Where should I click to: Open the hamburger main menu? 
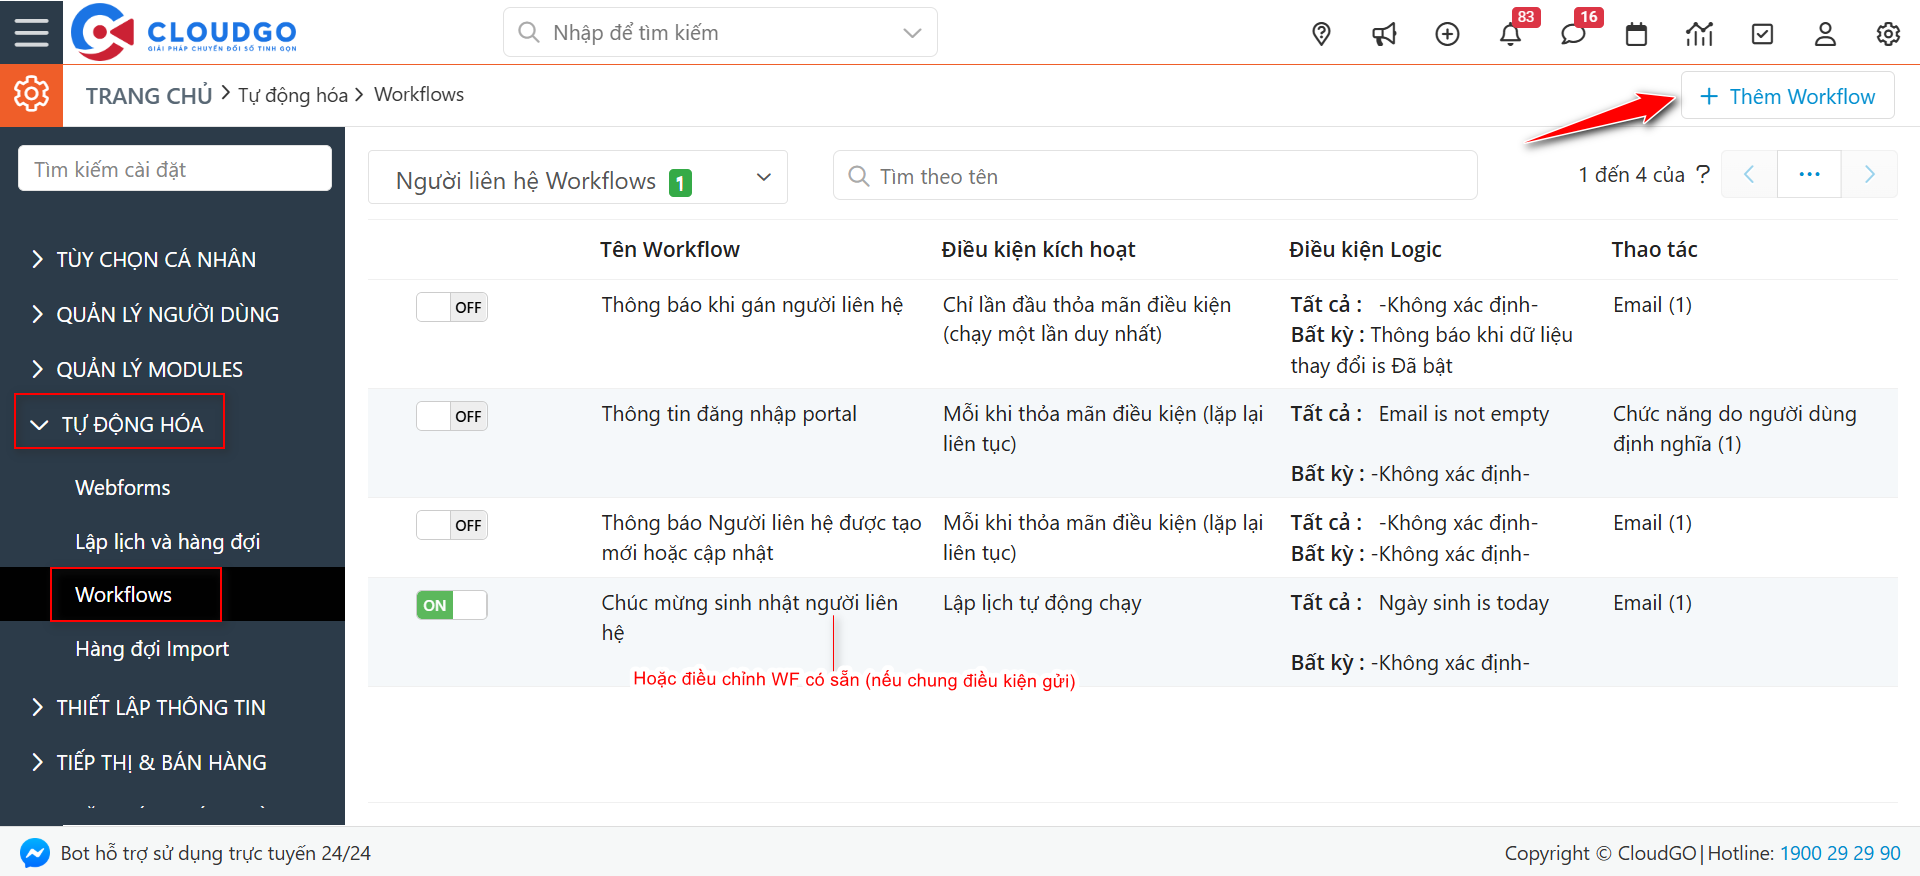click(31, 32)
